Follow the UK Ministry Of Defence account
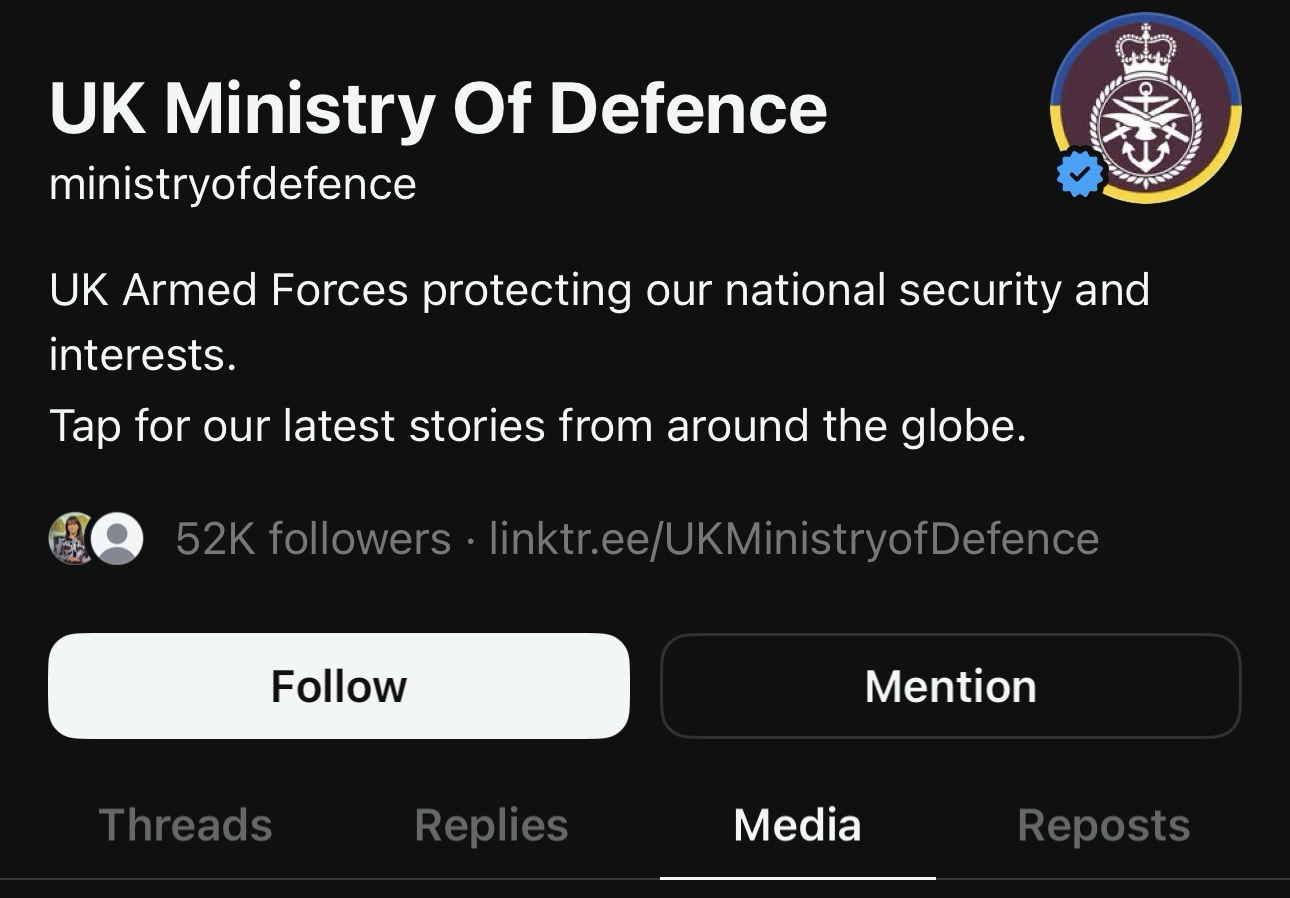The image size is (1290, 898). pyautogui.click(x=339, y=686)
